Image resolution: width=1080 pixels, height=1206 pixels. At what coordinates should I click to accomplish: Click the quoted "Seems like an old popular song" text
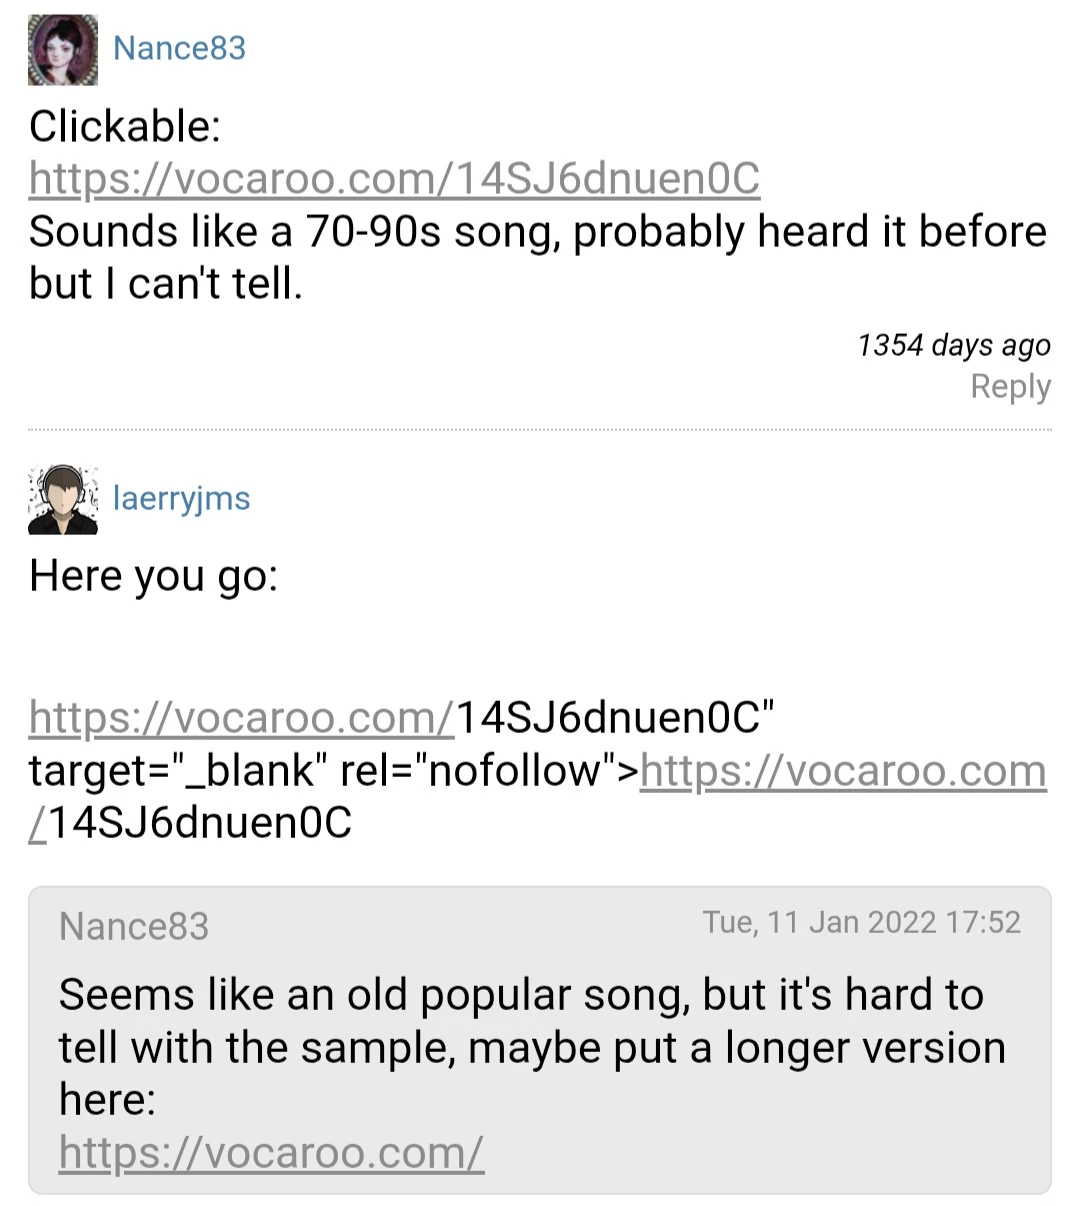click(520, 995)
